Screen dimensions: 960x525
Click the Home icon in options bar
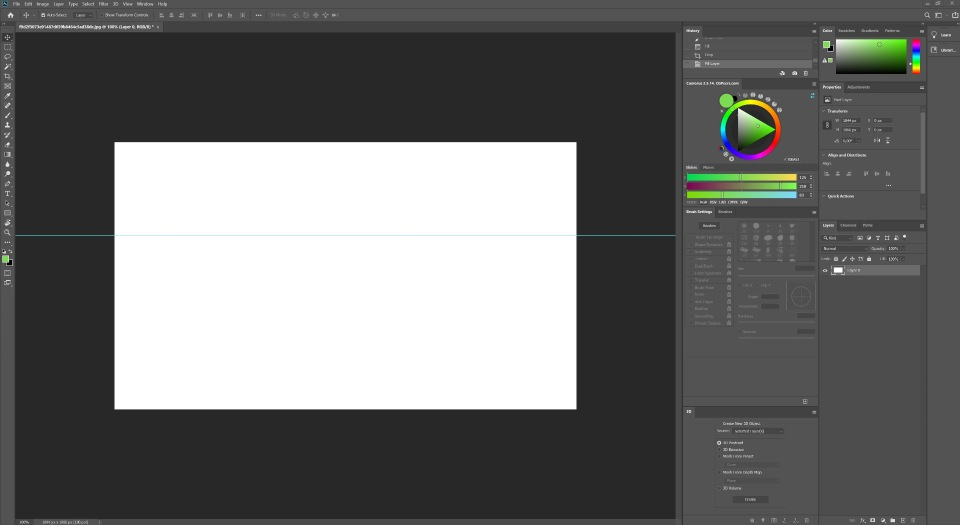coord(10,15)
